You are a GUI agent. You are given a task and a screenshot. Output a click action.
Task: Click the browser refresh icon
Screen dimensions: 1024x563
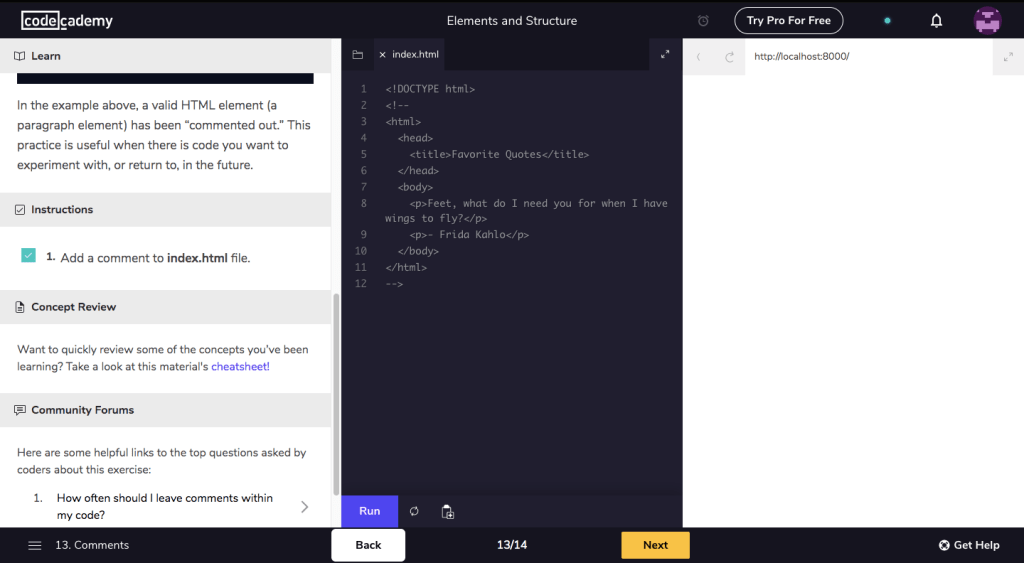(x=730, y=57)
